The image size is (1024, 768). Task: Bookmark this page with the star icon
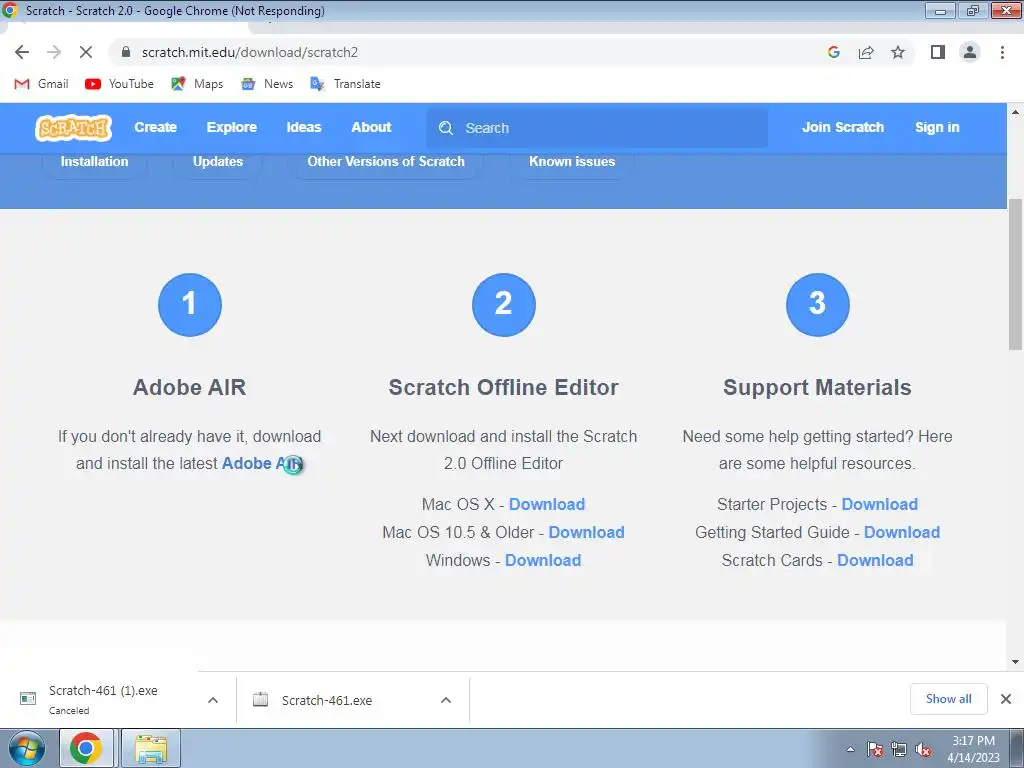[898, 52]
